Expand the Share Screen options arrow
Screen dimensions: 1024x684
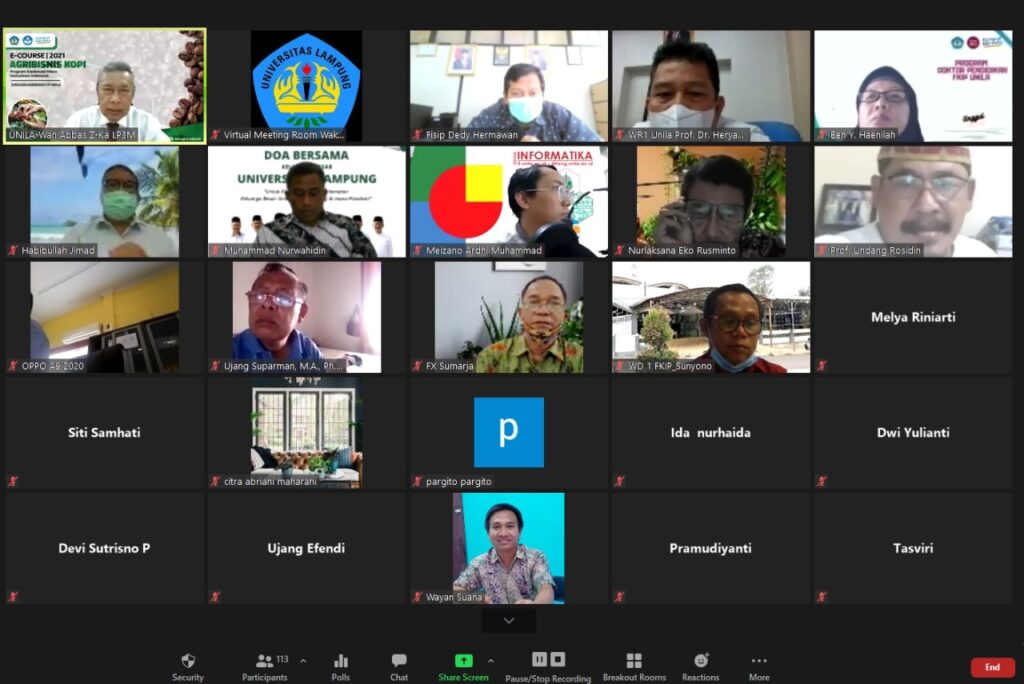[x=490, y=661]
